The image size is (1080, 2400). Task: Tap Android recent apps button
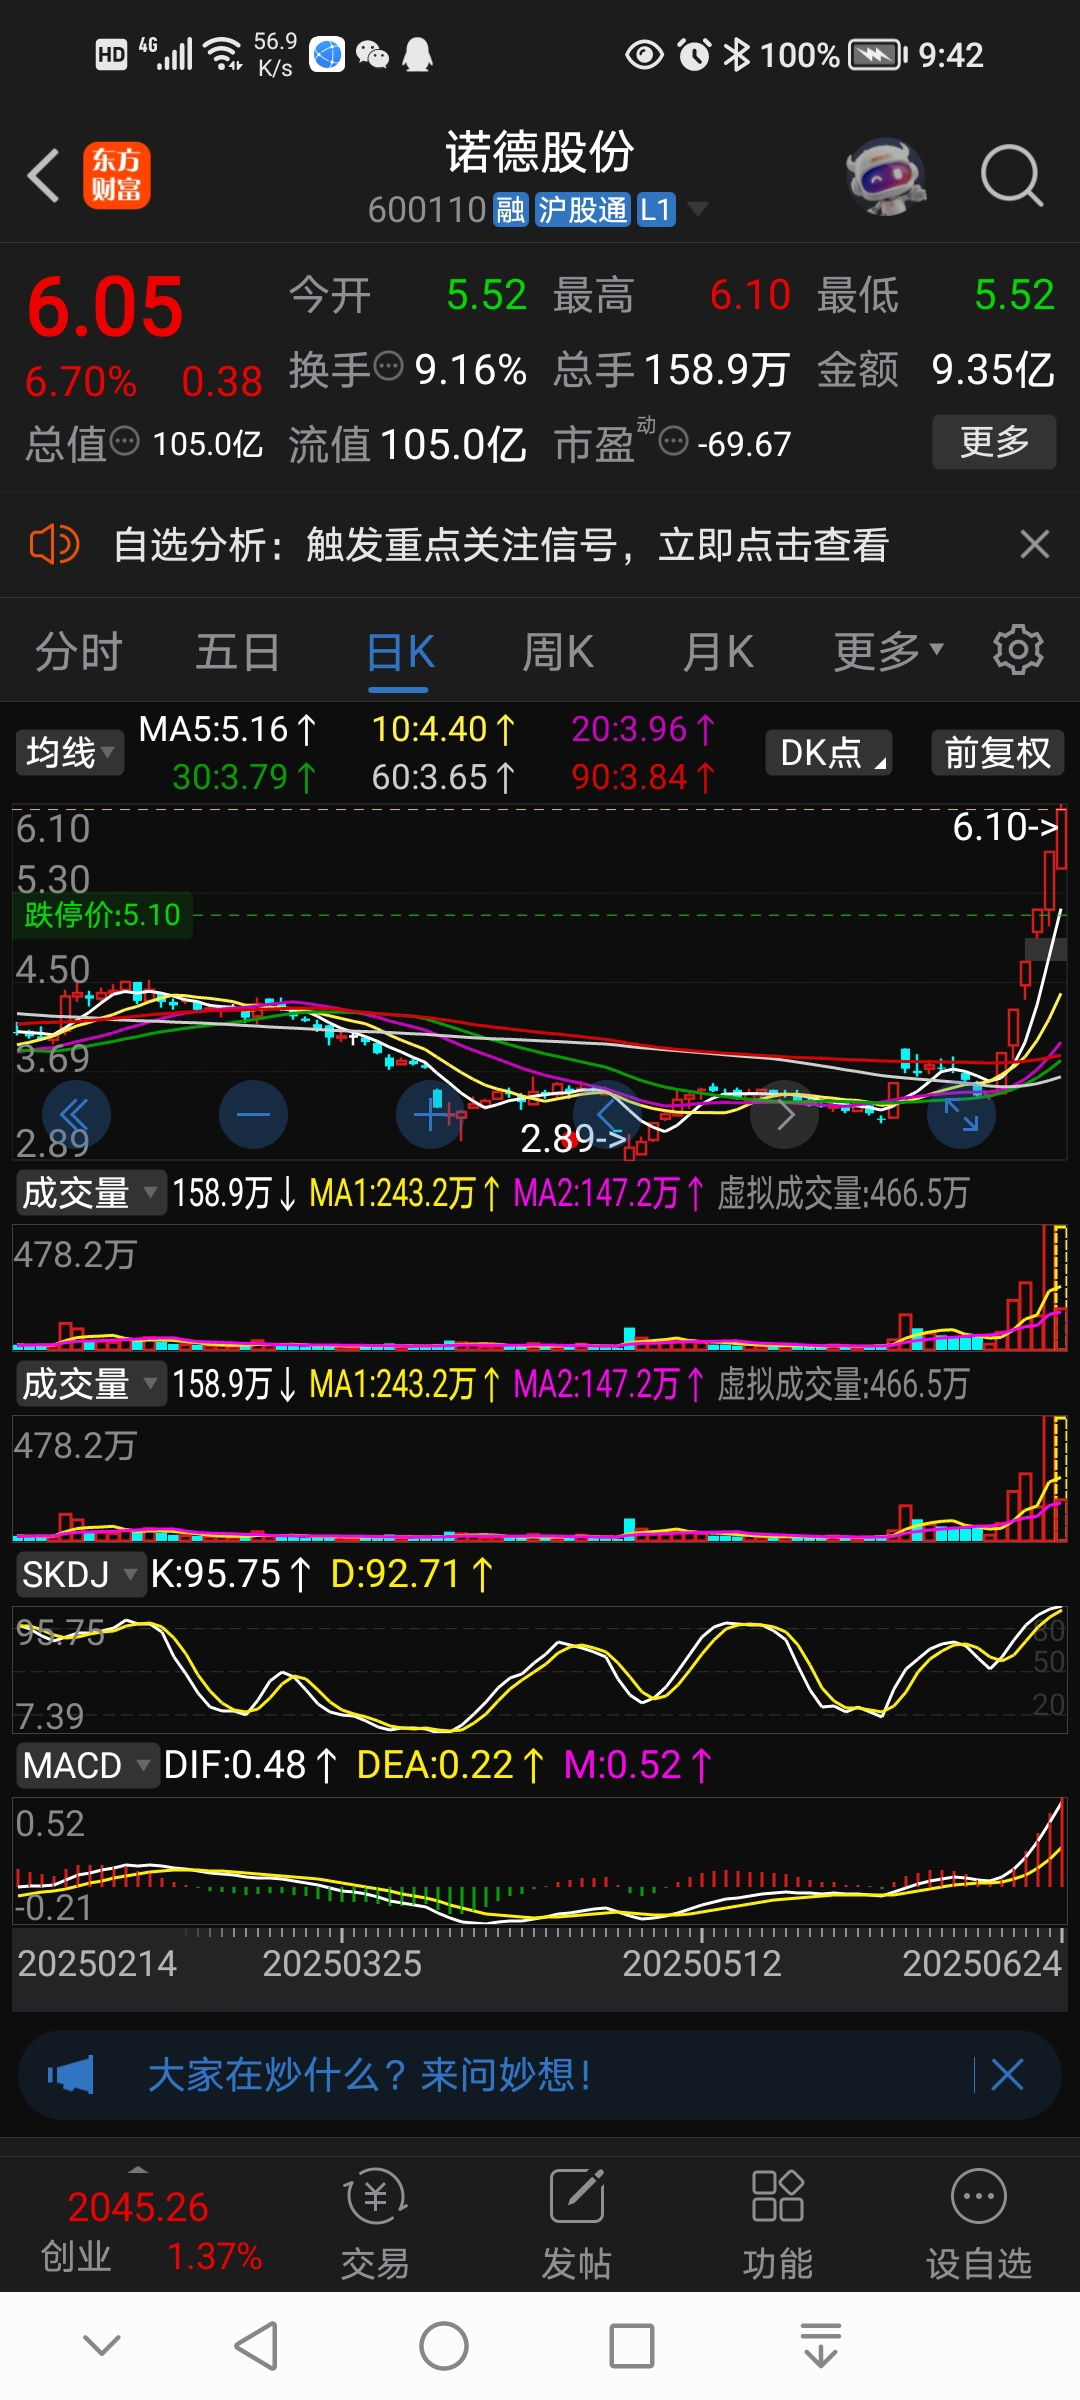(632, 2345)
